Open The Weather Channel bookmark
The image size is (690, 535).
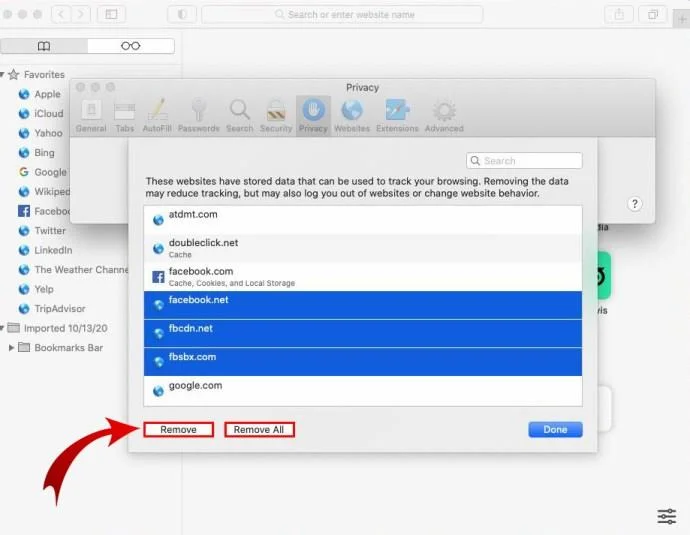point(73,270)
